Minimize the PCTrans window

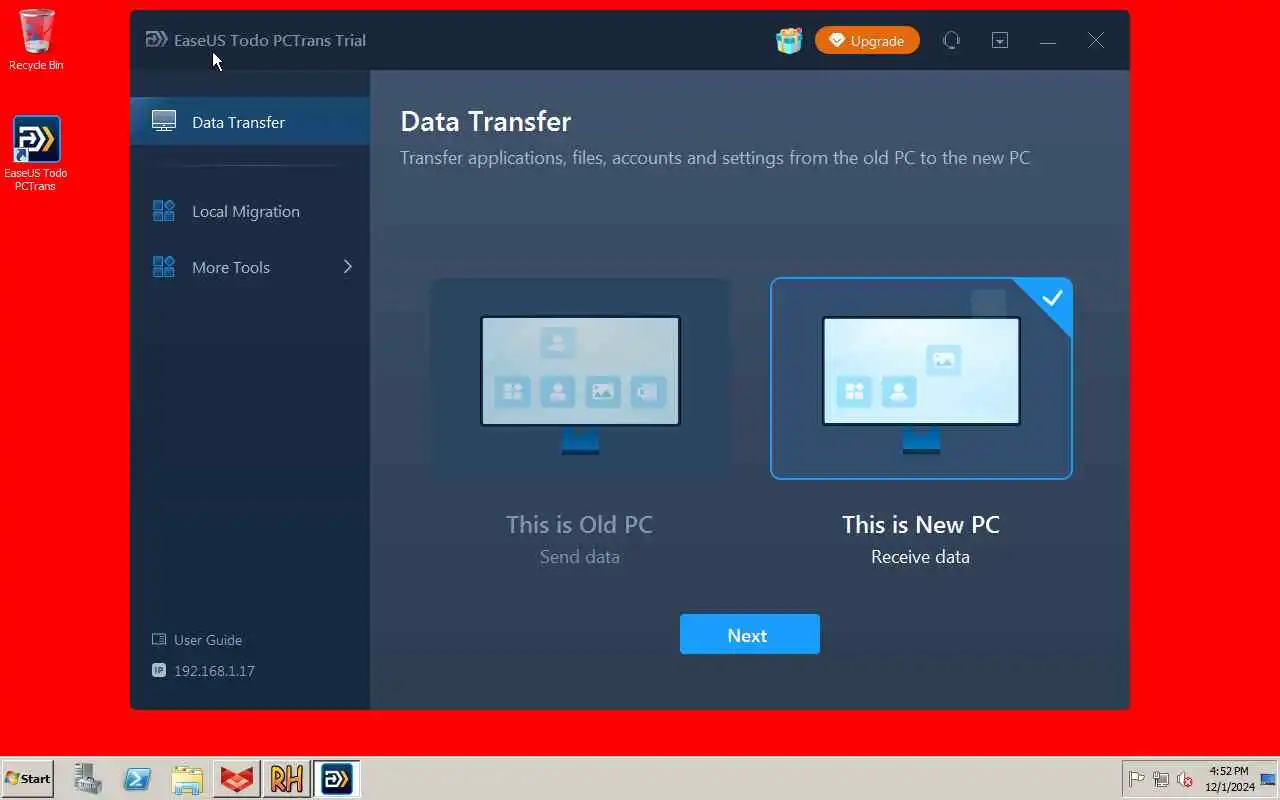point(1048,41)
